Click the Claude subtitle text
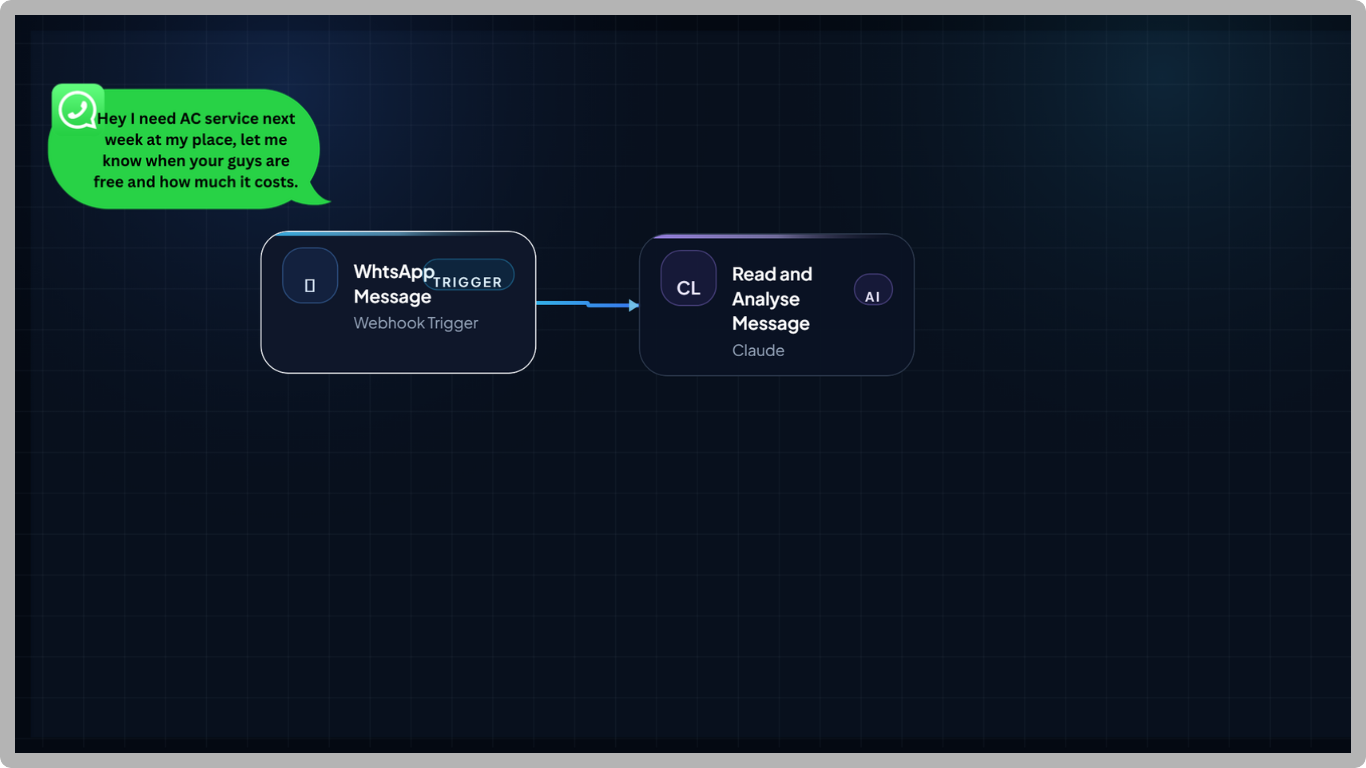This screenshot has width=1366, height=768. (x=758, y=350)
